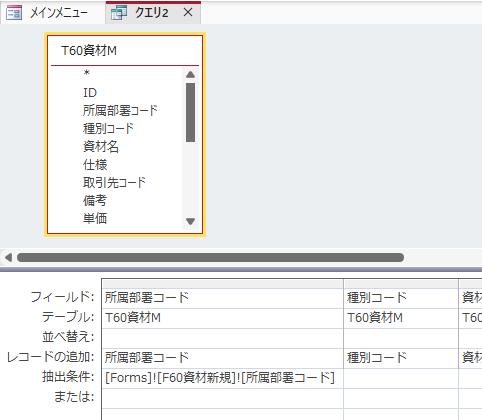The width and height of the screenshot is (482, 420).
Task: Close the クエリ2 tab
Action: coord(188,13)
